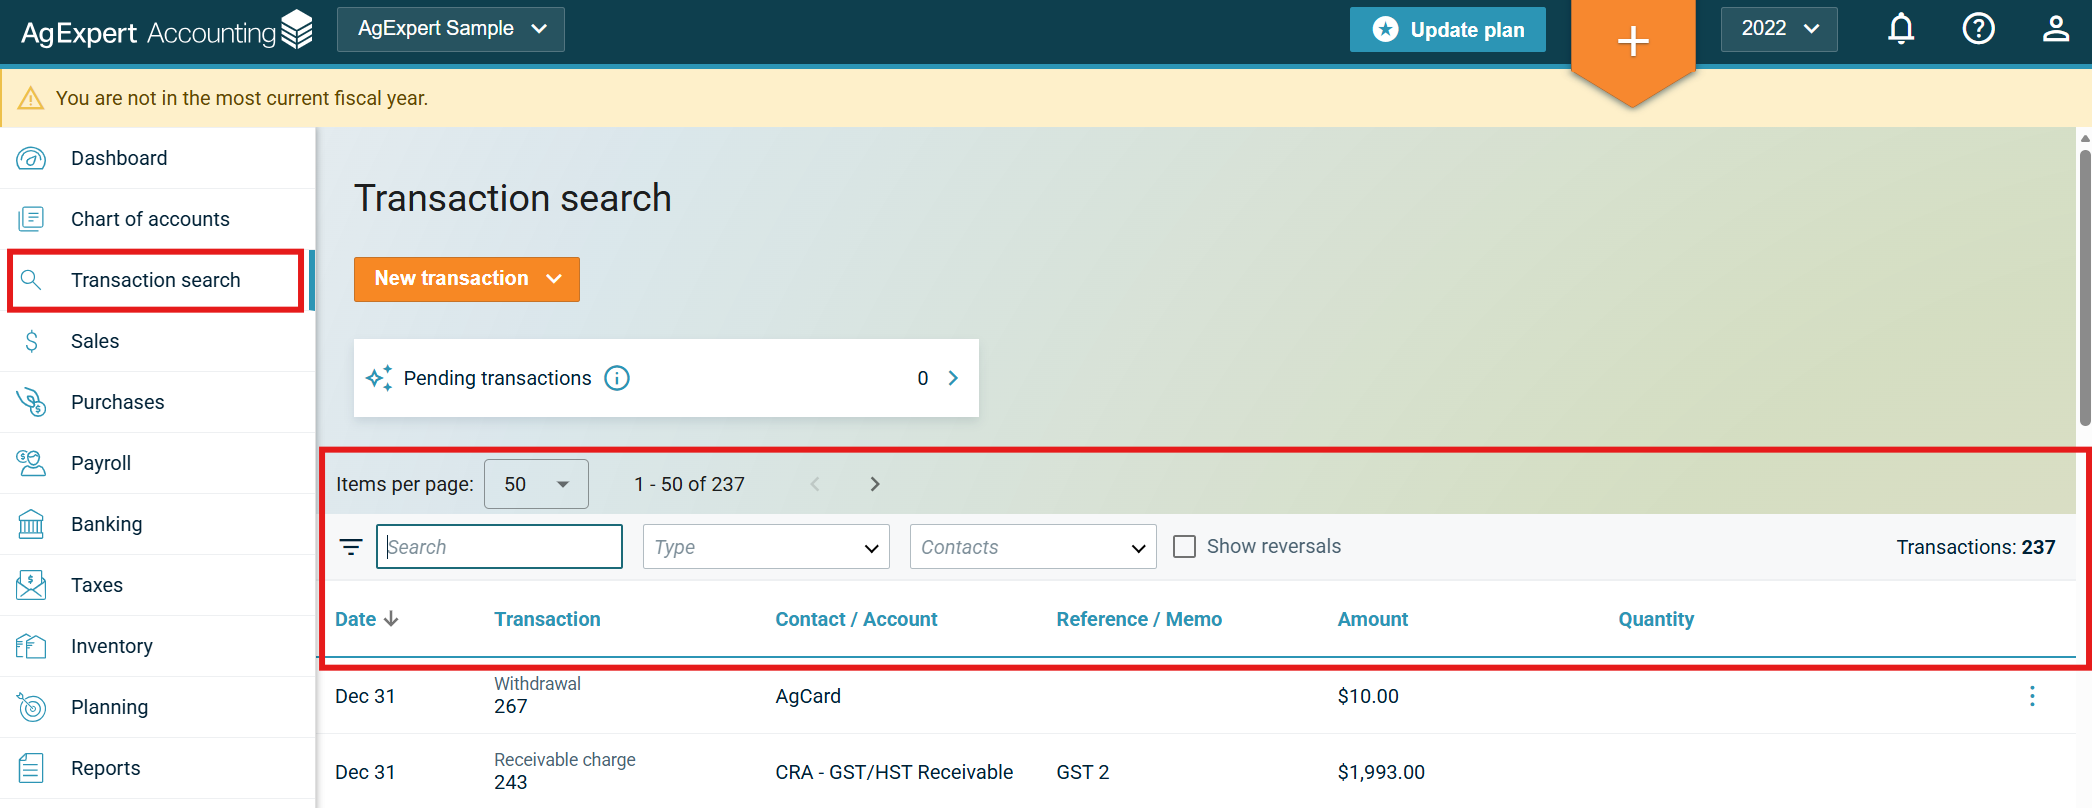Image resolution: width=2092 pixels, height=808 pixels.
Task: Open the filter lines icon beside Search
Action: 351,547
